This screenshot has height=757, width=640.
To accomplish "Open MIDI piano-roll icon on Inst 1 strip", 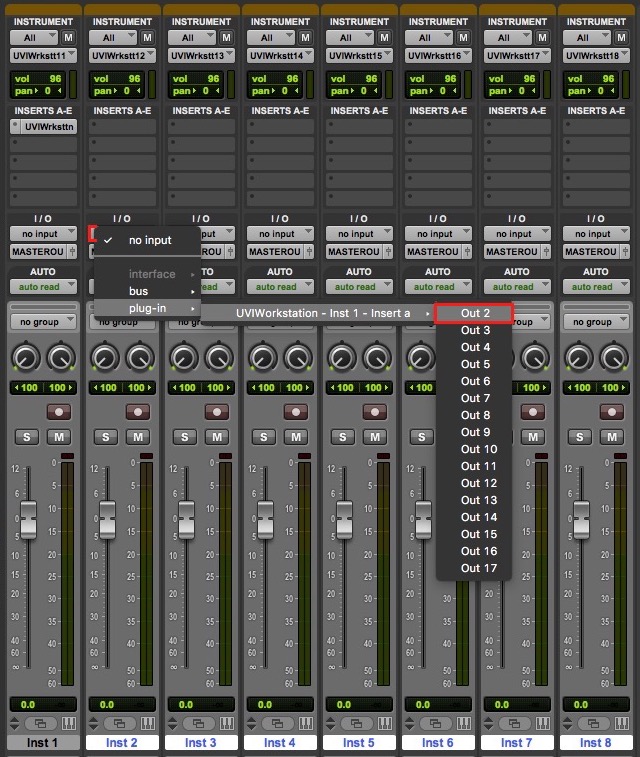I will click(69, 723).
